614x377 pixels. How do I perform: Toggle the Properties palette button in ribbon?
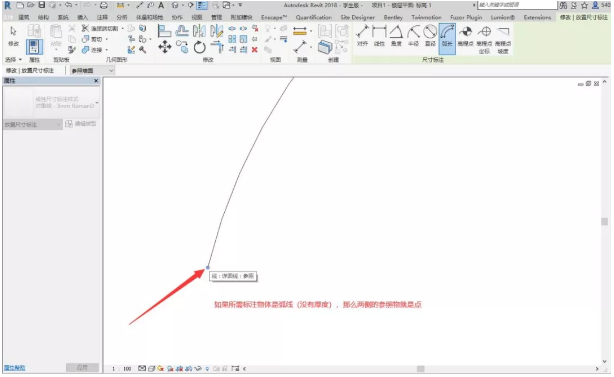[34, 47]
